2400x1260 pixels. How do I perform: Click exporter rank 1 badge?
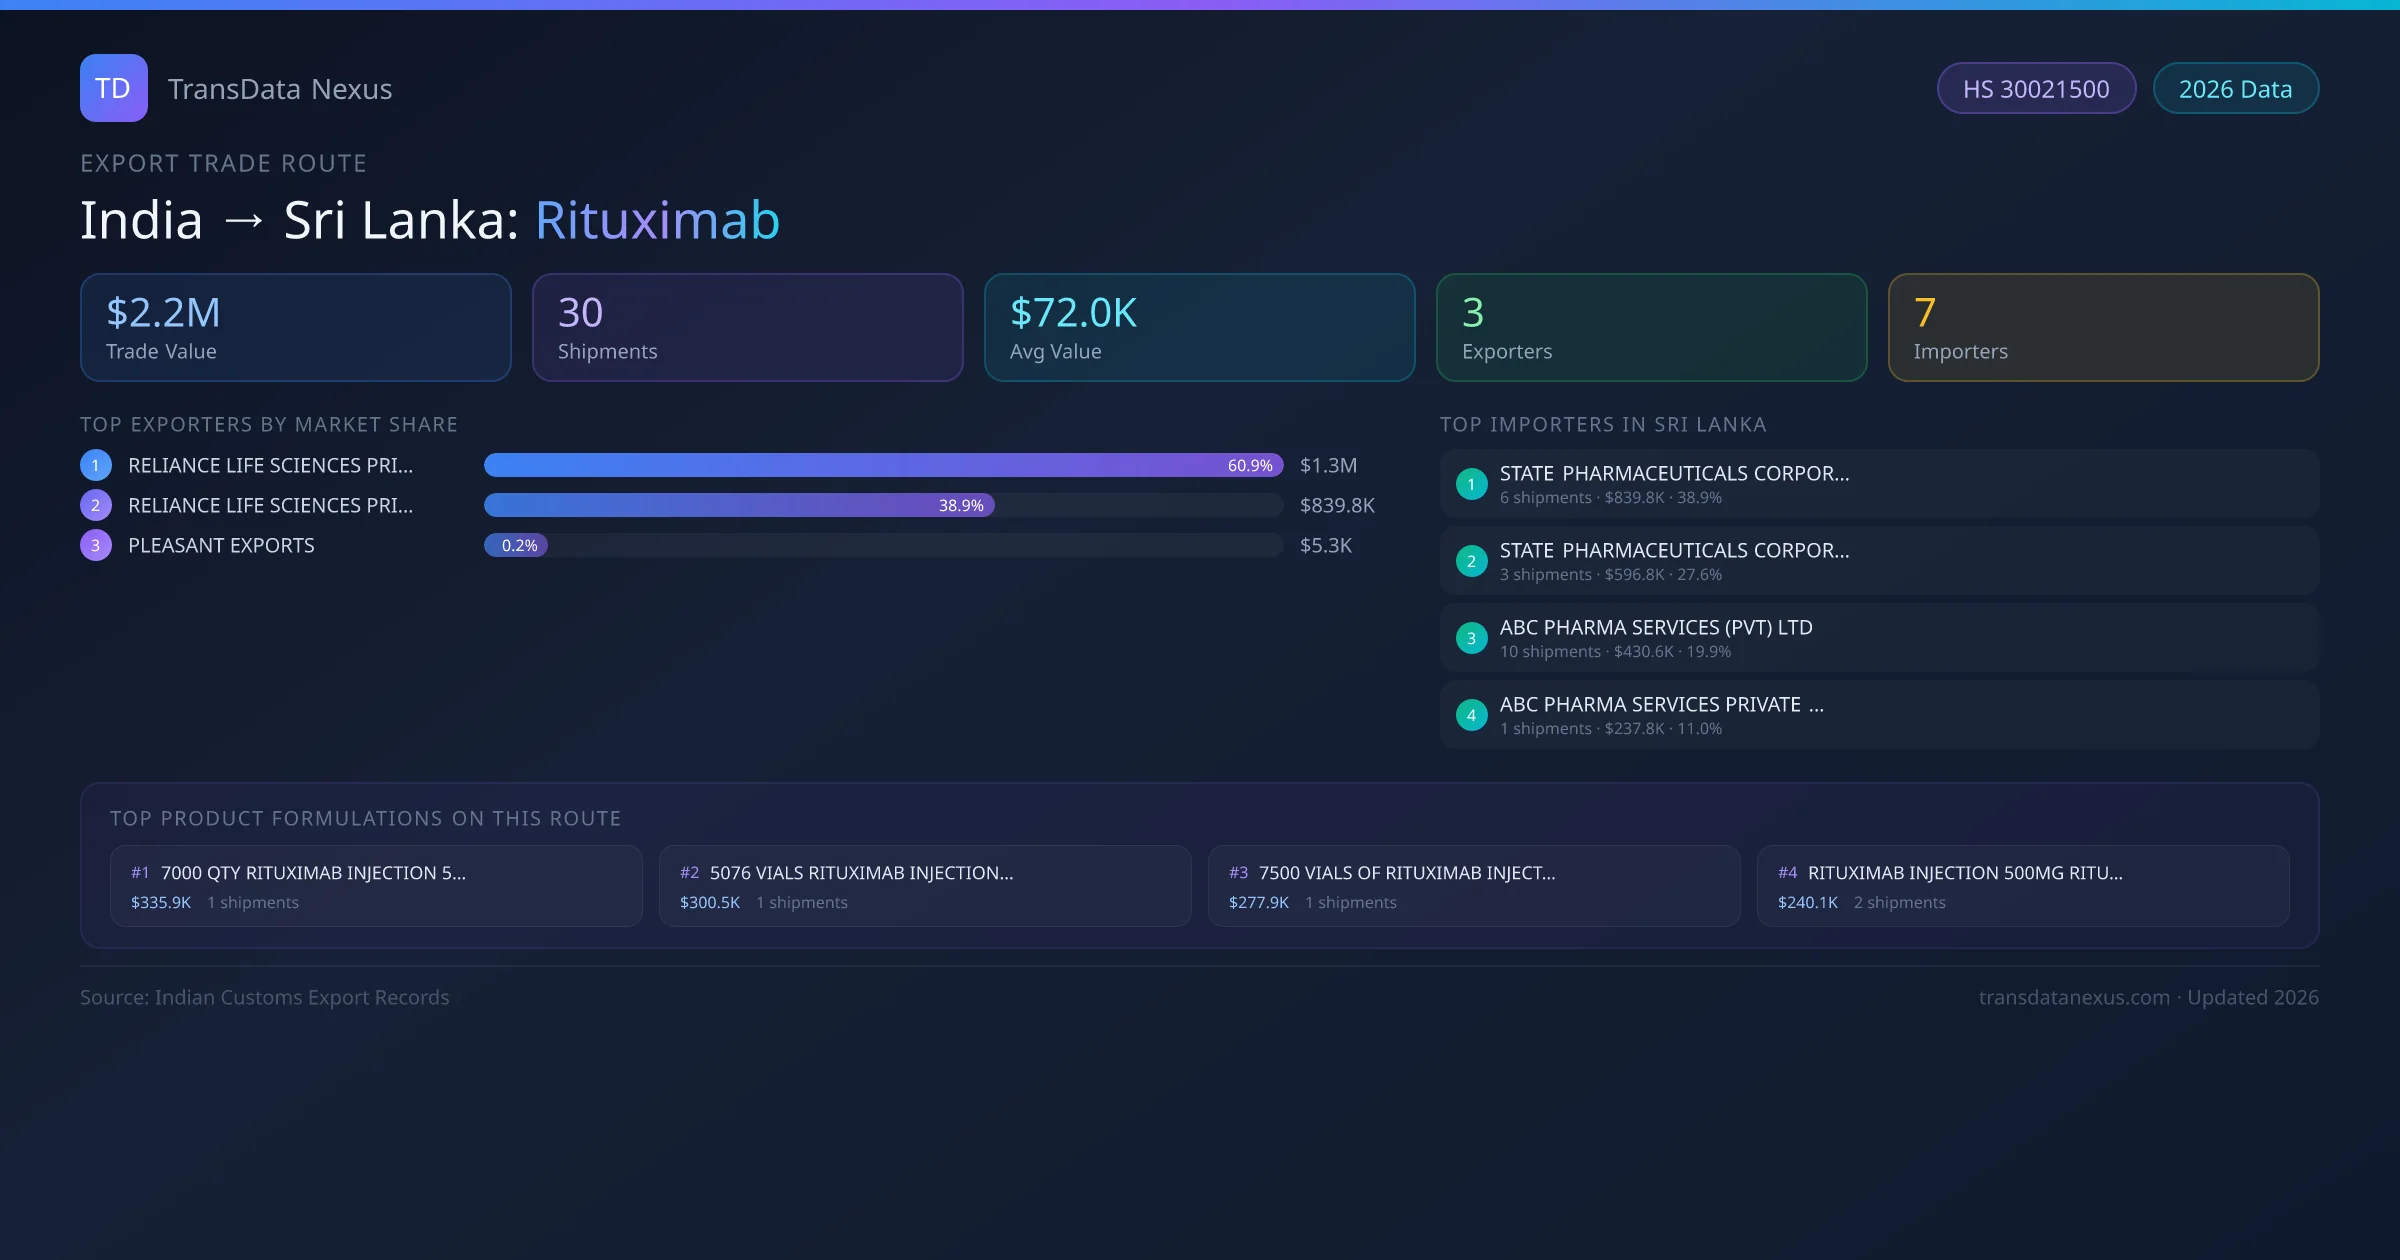click(x=96, y=465)
